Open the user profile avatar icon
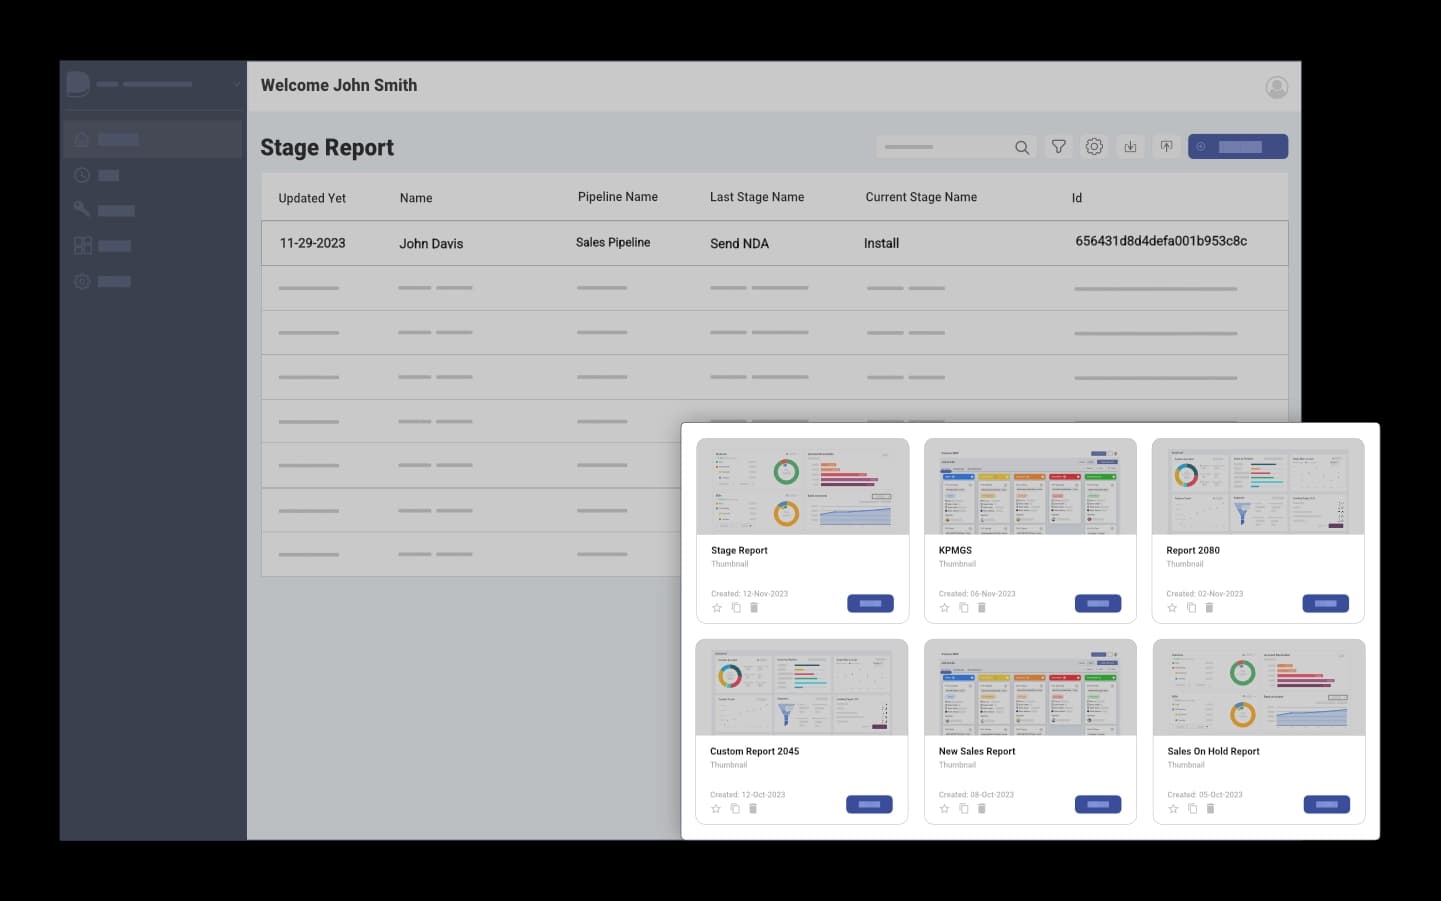The width and height of the screenshot is (1441, 901). 1276,87
